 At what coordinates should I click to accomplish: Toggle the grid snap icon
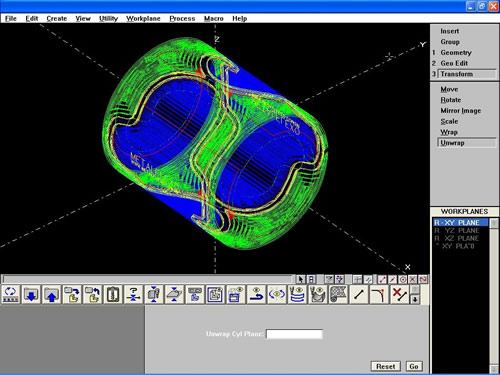click(357, 279)
